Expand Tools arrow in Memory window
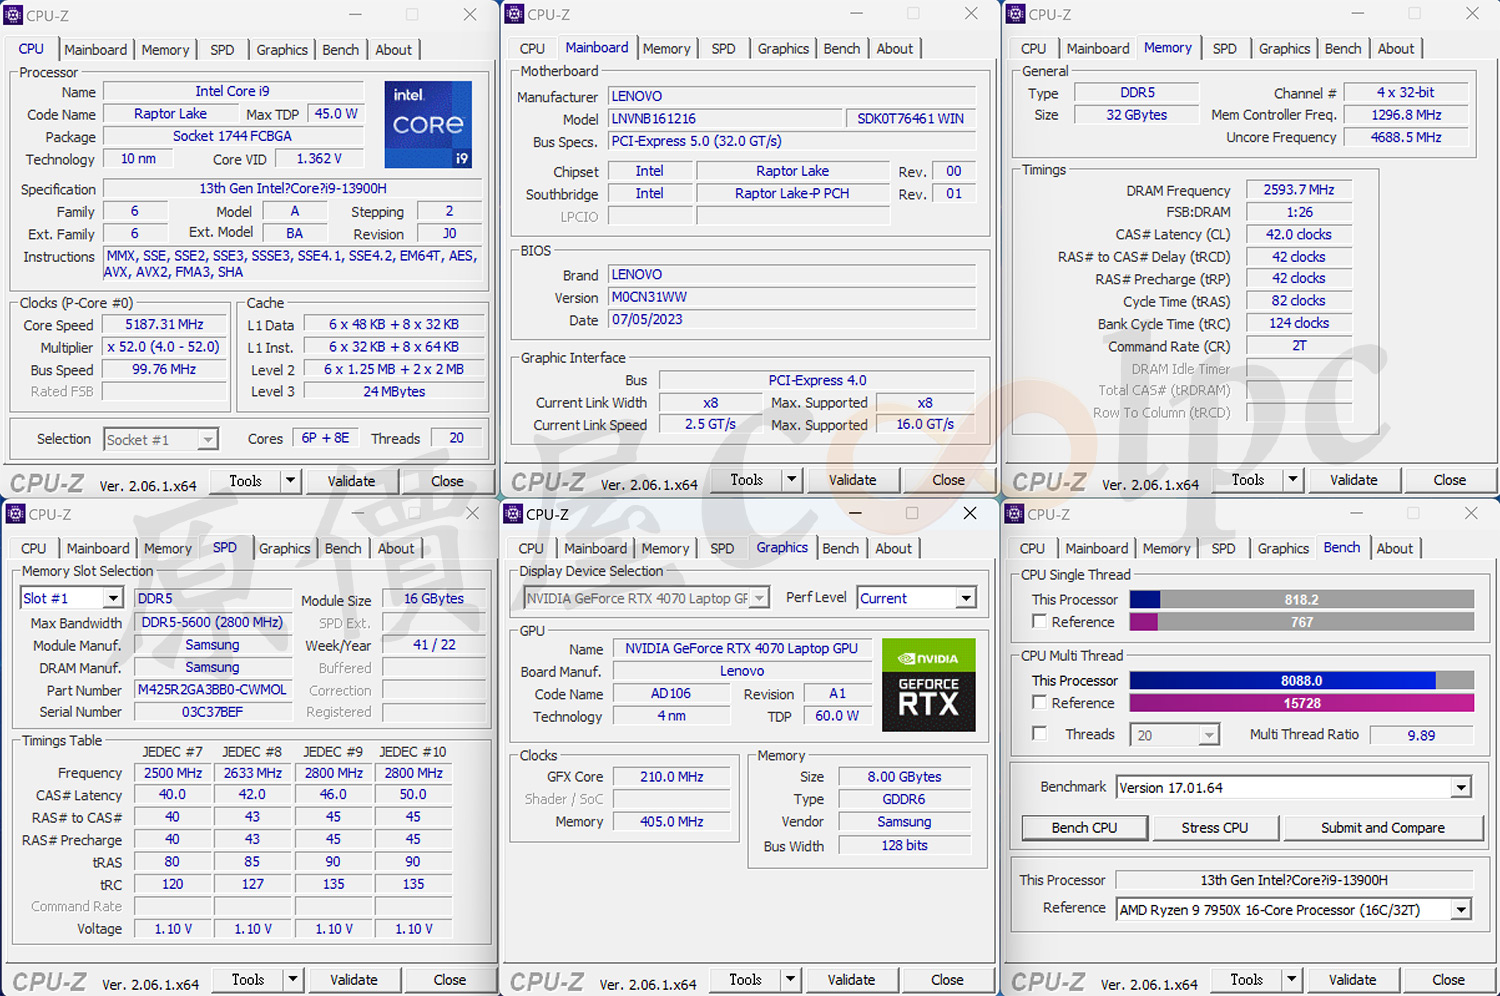Viewport: 1500px width, 996px height. tap(1293, 480)
